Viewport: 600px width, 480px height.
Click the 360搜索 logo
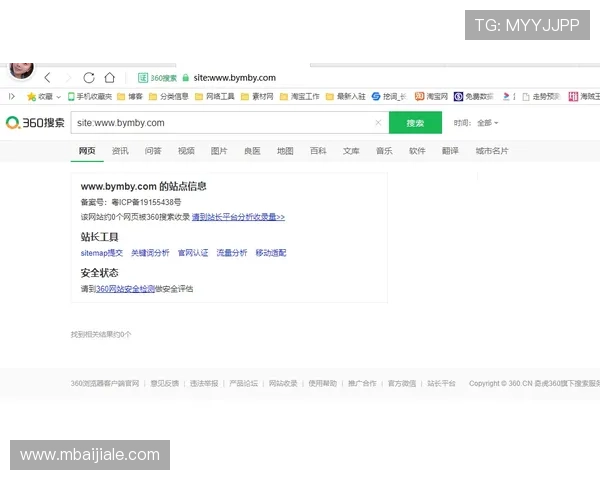pos(35,123)
